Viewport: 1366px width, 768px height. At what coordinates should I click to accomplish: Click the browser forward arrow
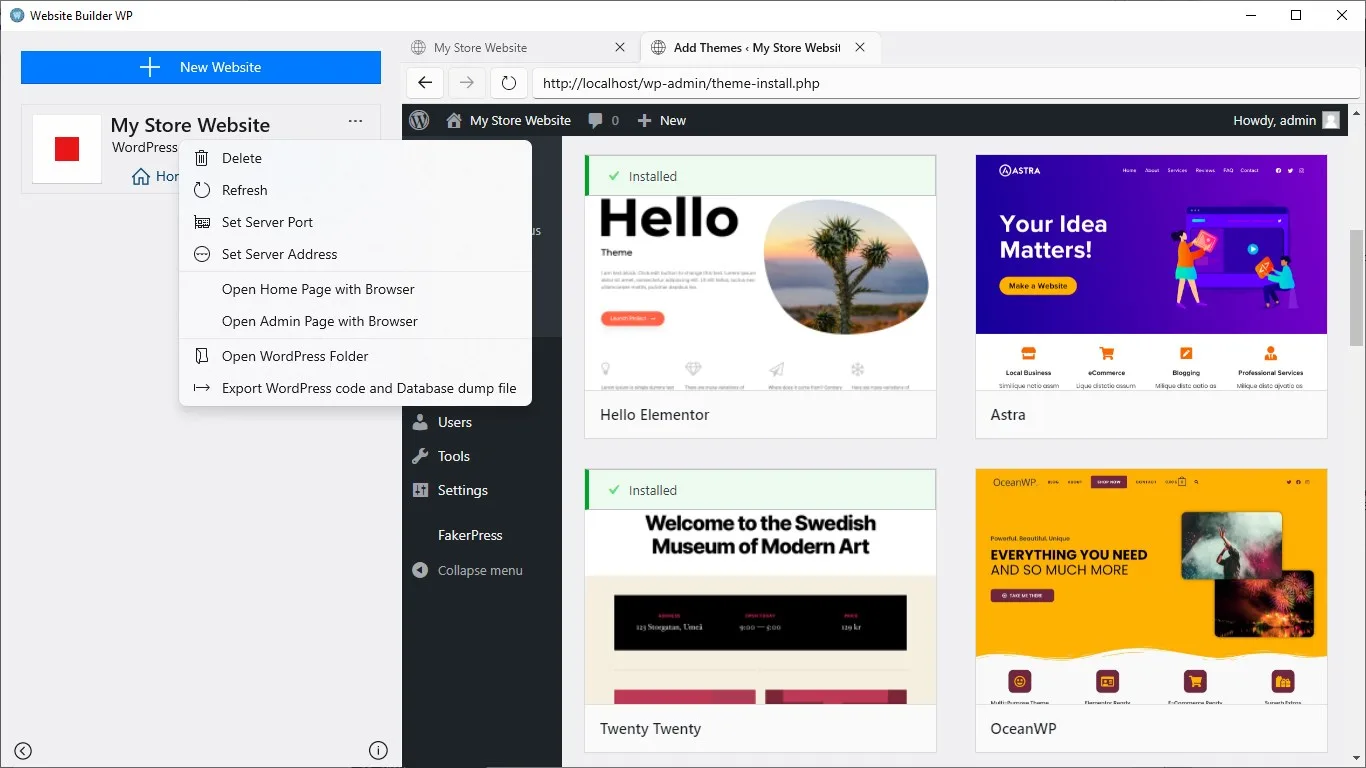click(467, 83)
